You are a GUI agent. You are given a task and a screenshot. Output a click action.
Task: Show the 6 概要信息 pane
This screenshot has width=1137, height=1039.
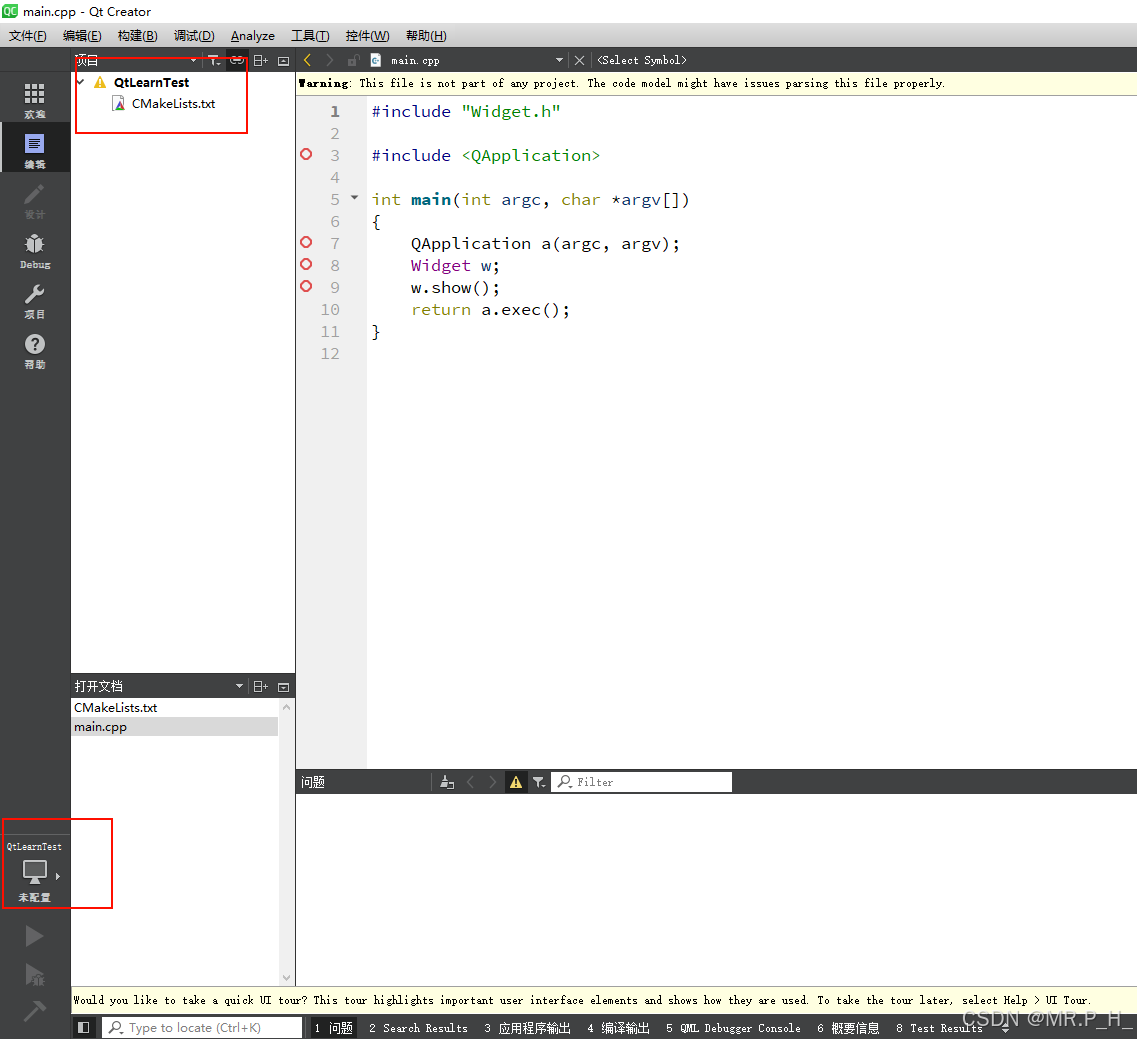pos(848,1028)
